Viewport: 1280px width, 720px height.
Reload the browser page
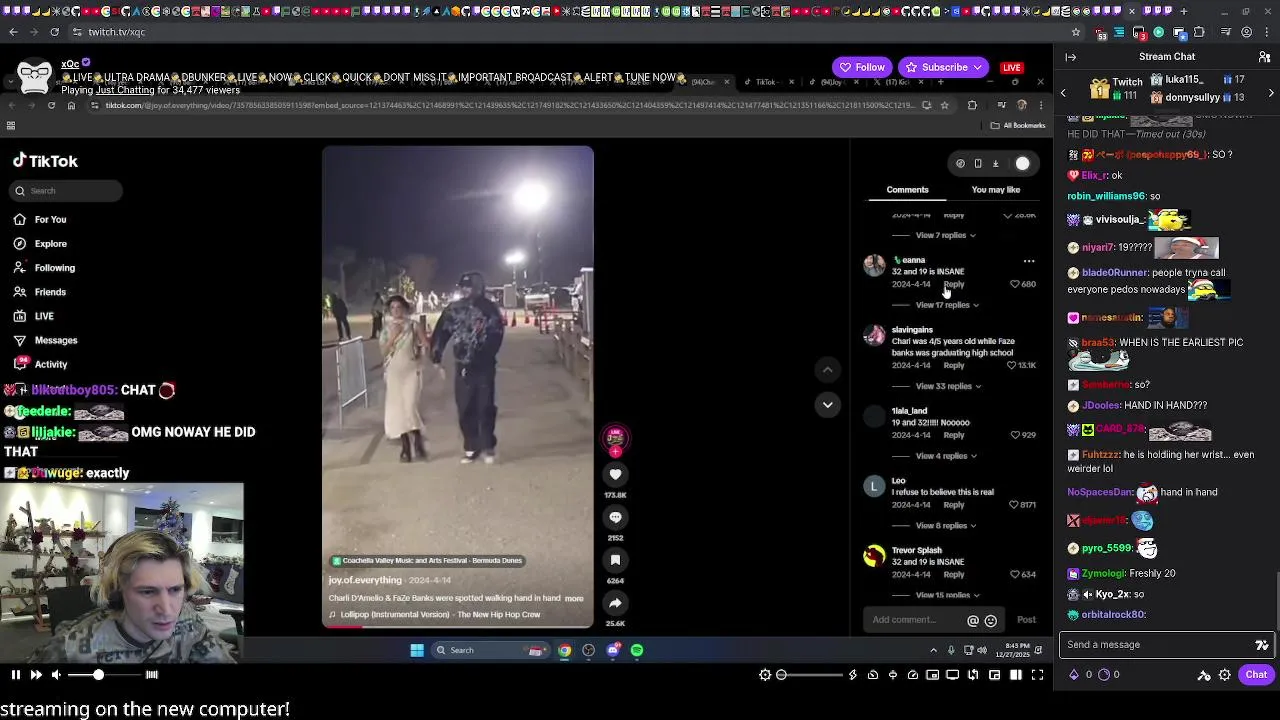click(x=54, y=32)
